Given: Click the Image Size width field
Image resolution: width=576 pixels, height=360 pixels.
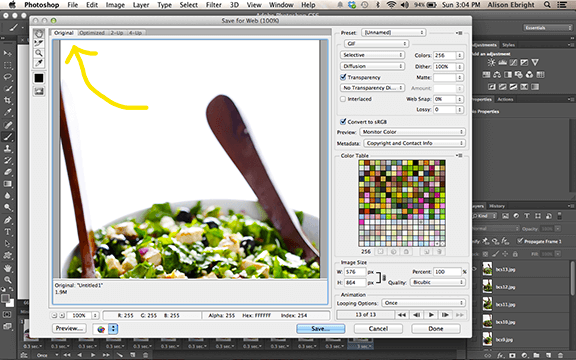Looking at the screenshot, I should 355,272.
